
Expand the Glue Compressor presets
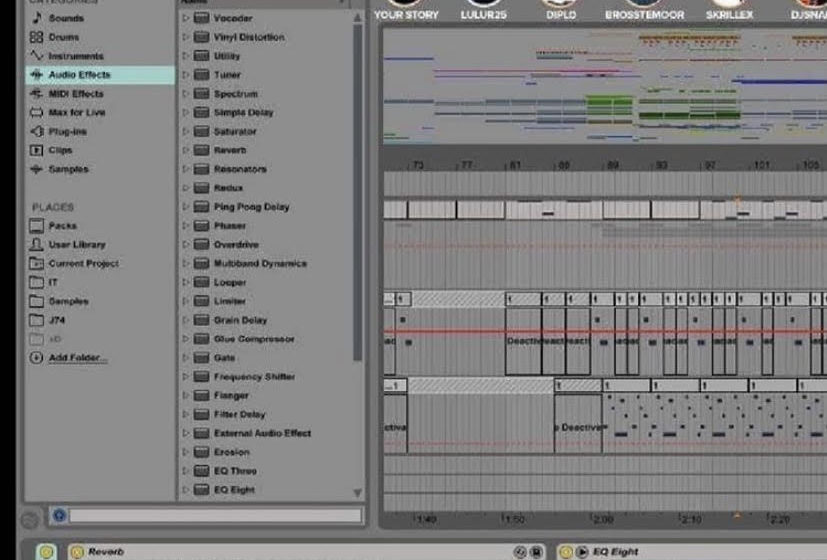click(x=186, y=339)
